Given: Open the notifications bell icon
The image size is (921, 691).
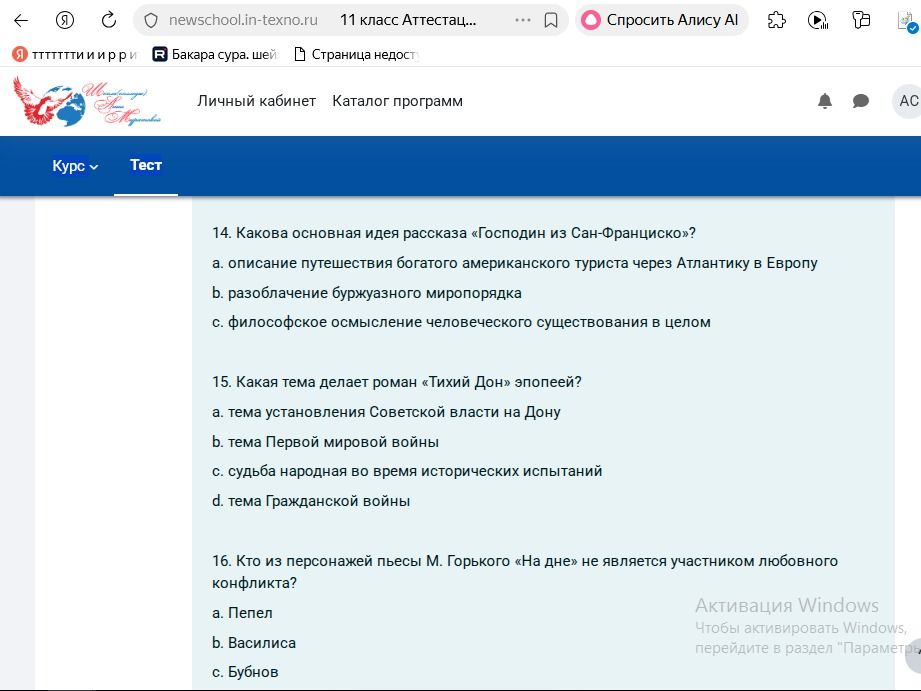Looking at the screenshot, I should 825,101.
